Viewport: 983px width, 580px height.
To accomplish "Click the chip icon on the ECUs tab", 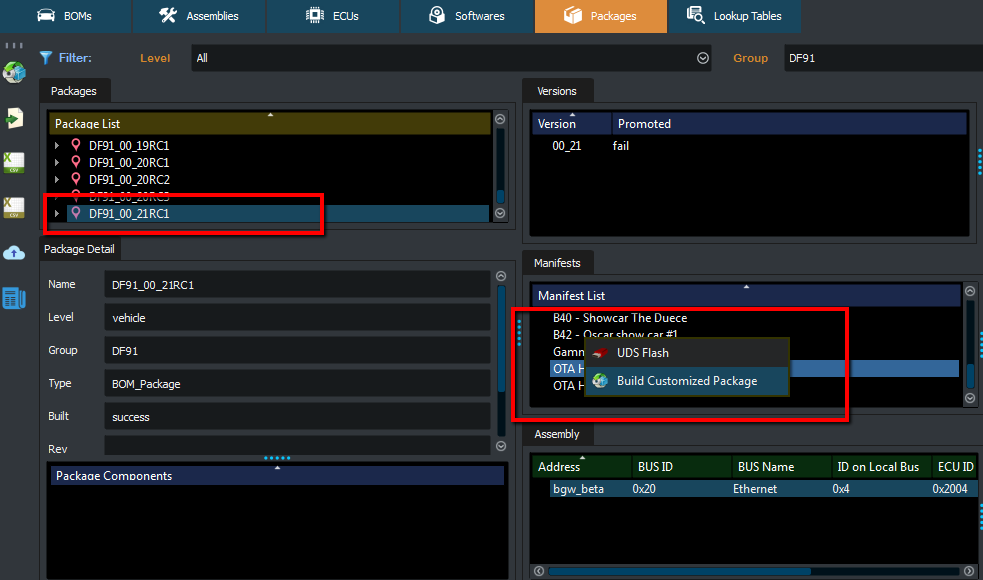I will tap(315, 15).
